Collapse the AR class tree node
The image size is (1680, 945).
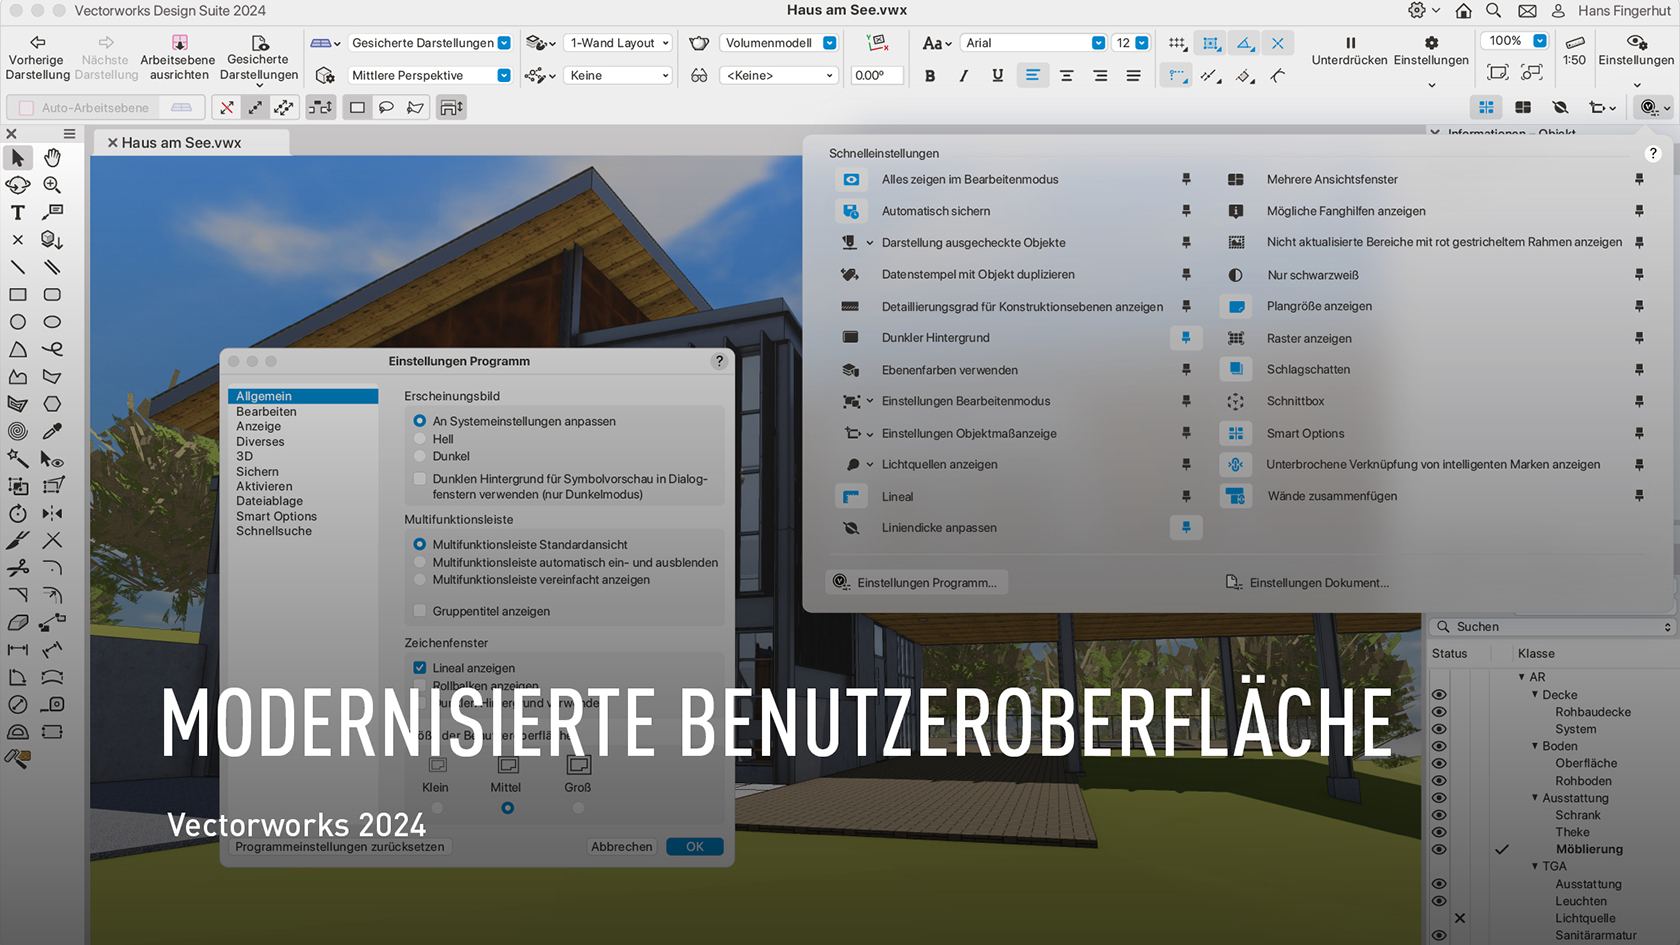click(1522, 677)
